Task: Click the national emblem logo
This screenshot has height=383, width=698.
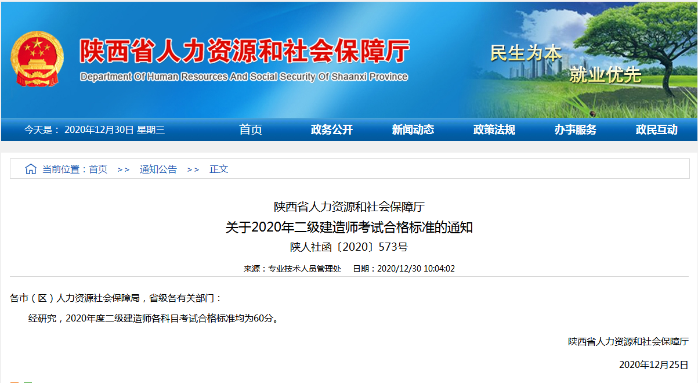Action: [37, 59]
